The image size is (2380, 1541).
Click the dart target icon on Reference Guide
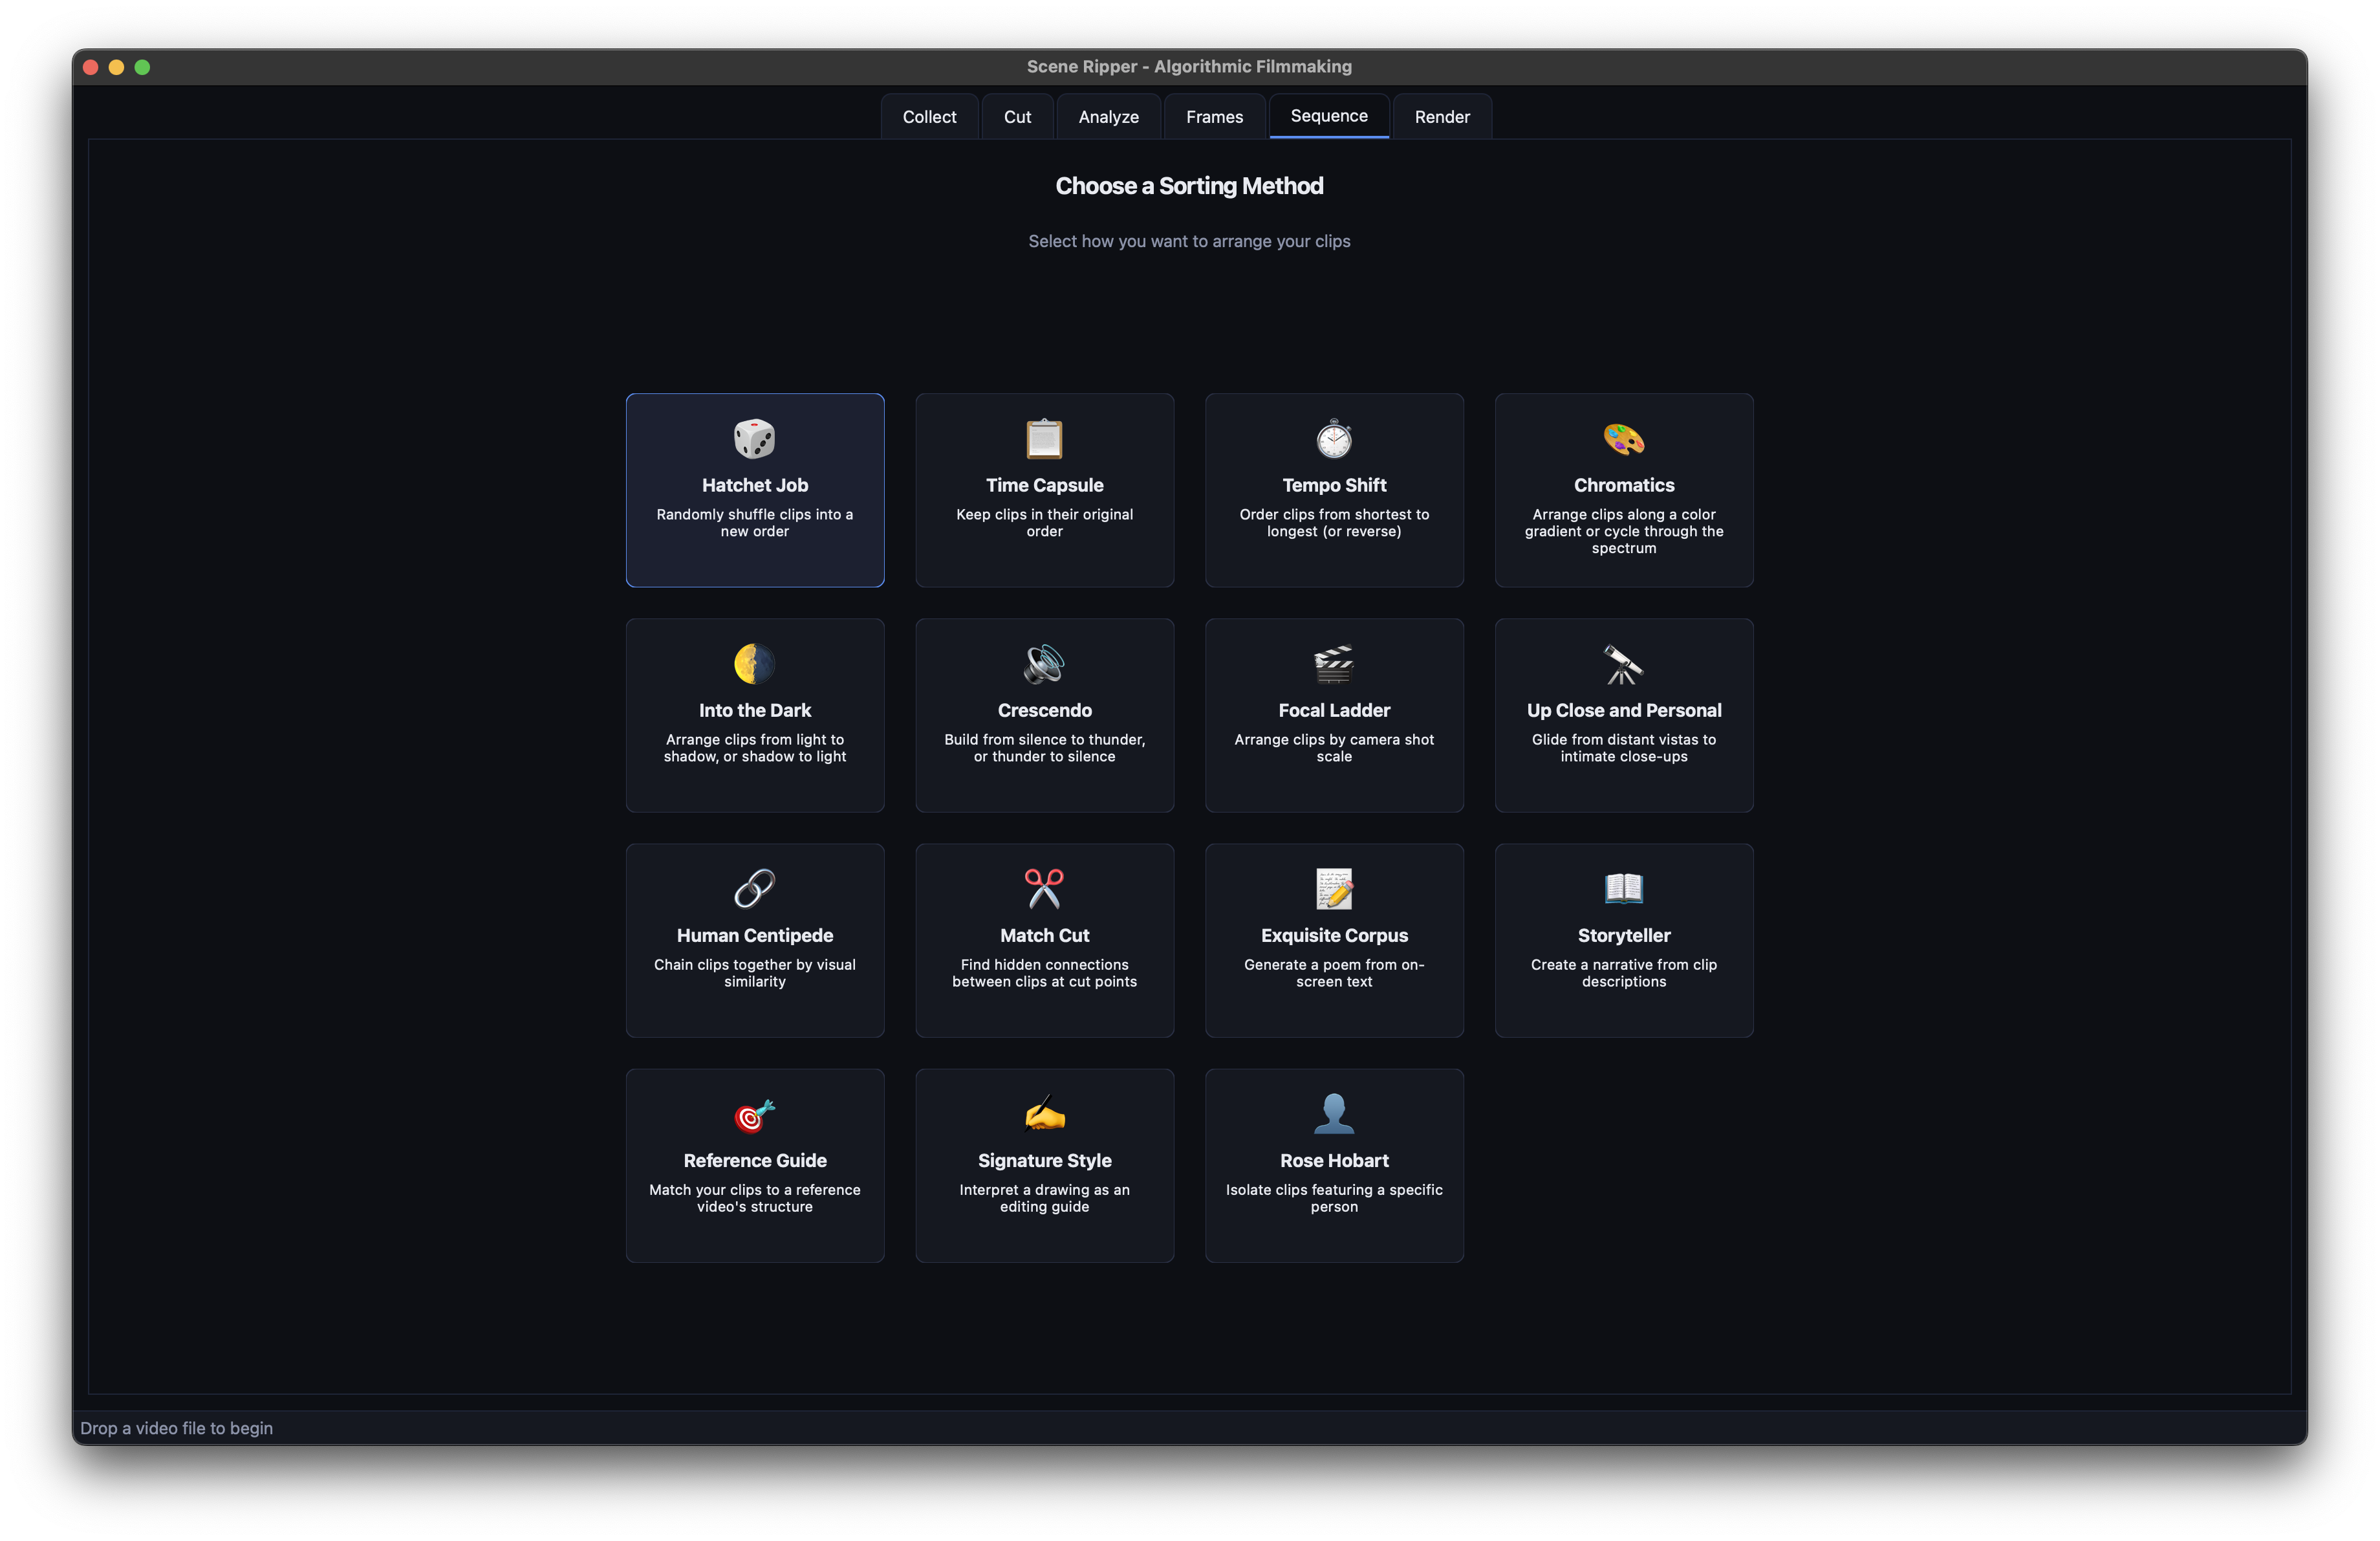(755, 1114)
